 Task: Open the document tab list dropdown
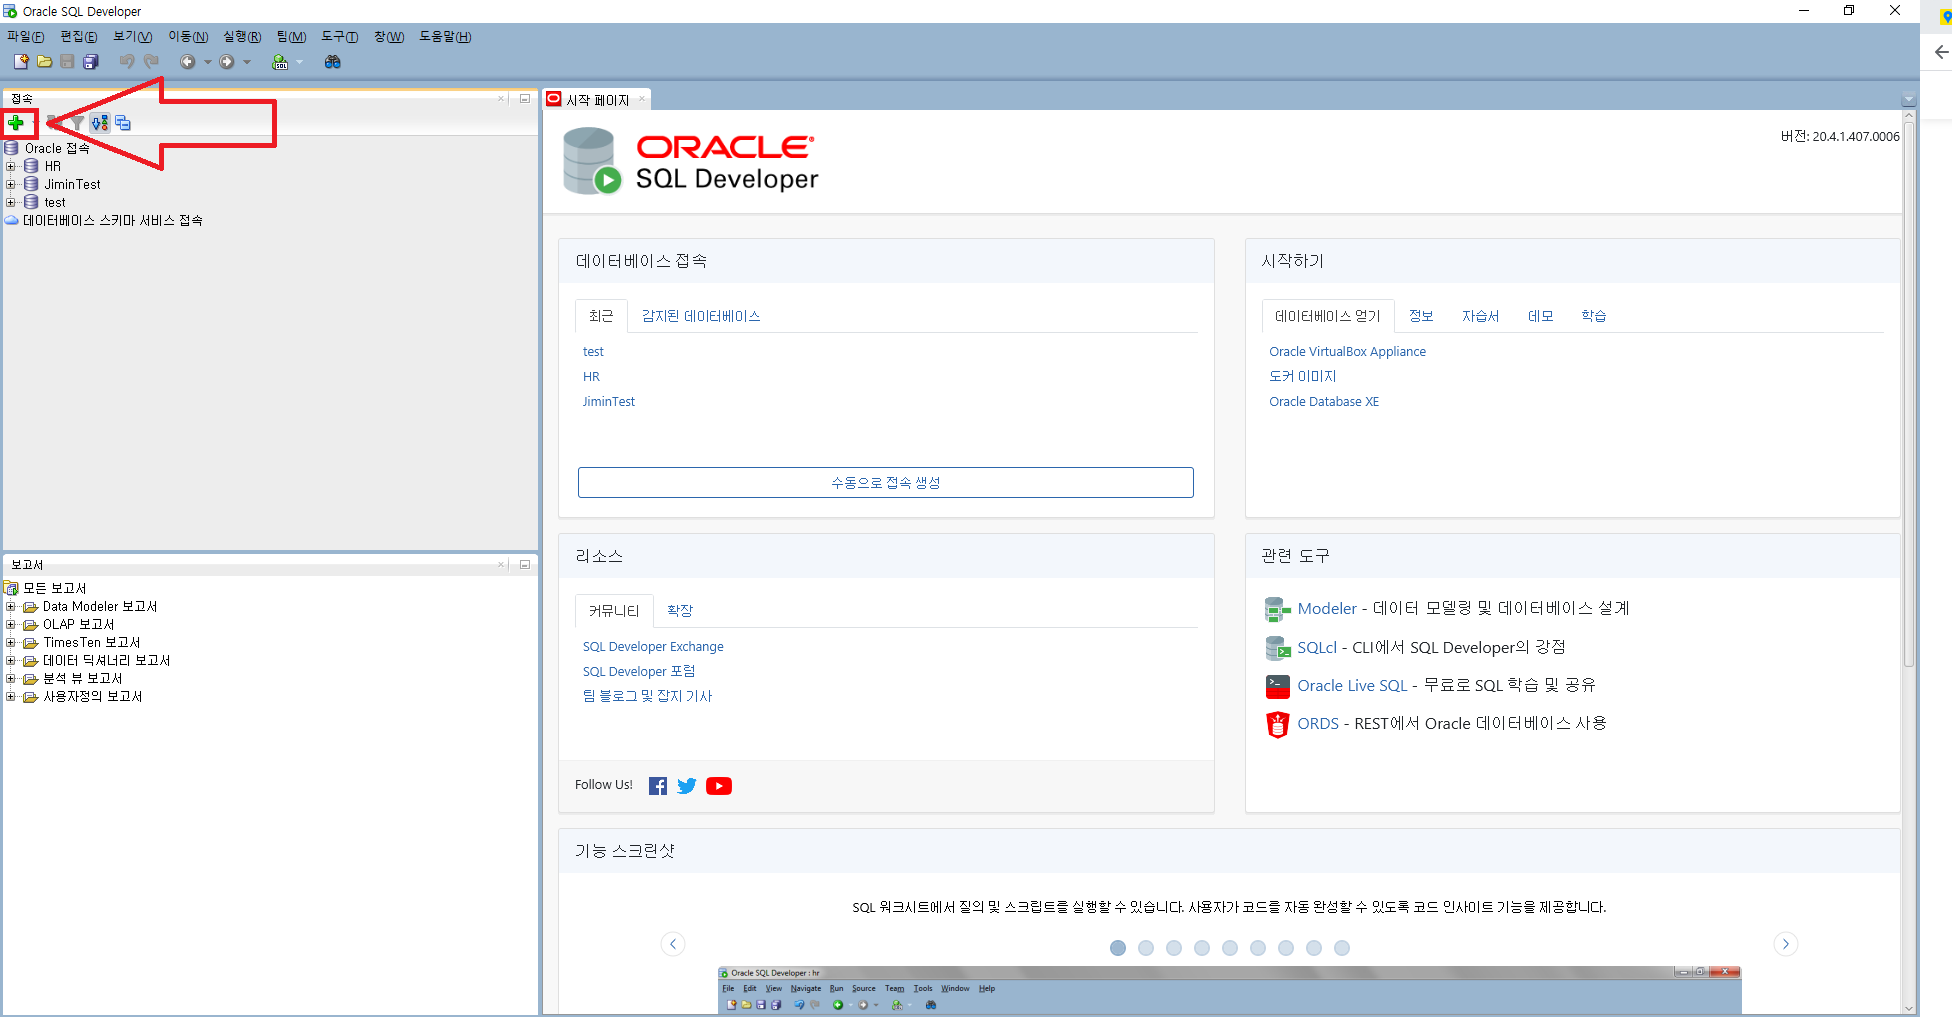(x=1909, y=100)
